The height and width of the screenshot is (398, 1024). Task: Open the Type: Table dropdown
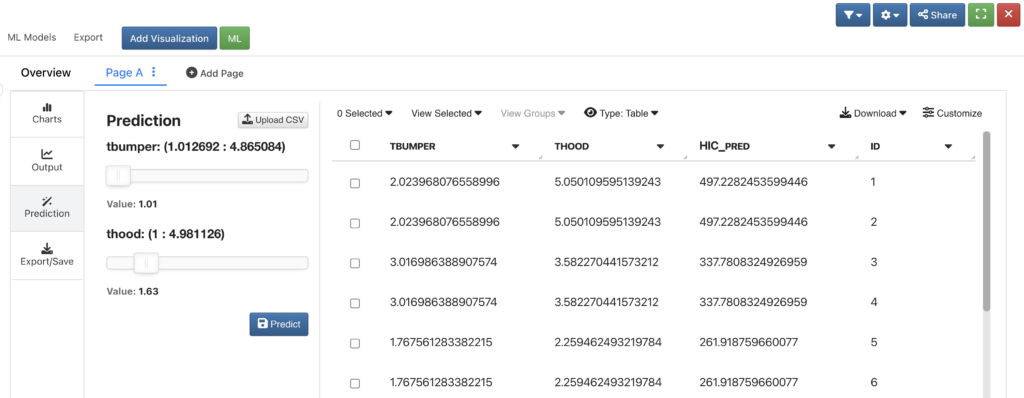point(621,113)
